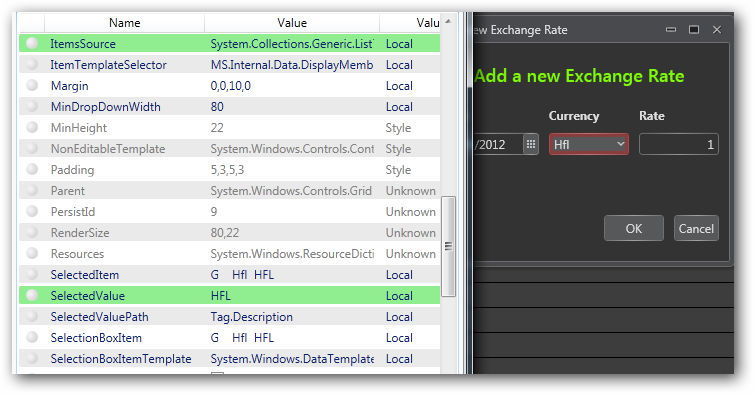Click the RenderSize value 80,22
The width and height of the screenshot is (754, 394).
(225, 233)
